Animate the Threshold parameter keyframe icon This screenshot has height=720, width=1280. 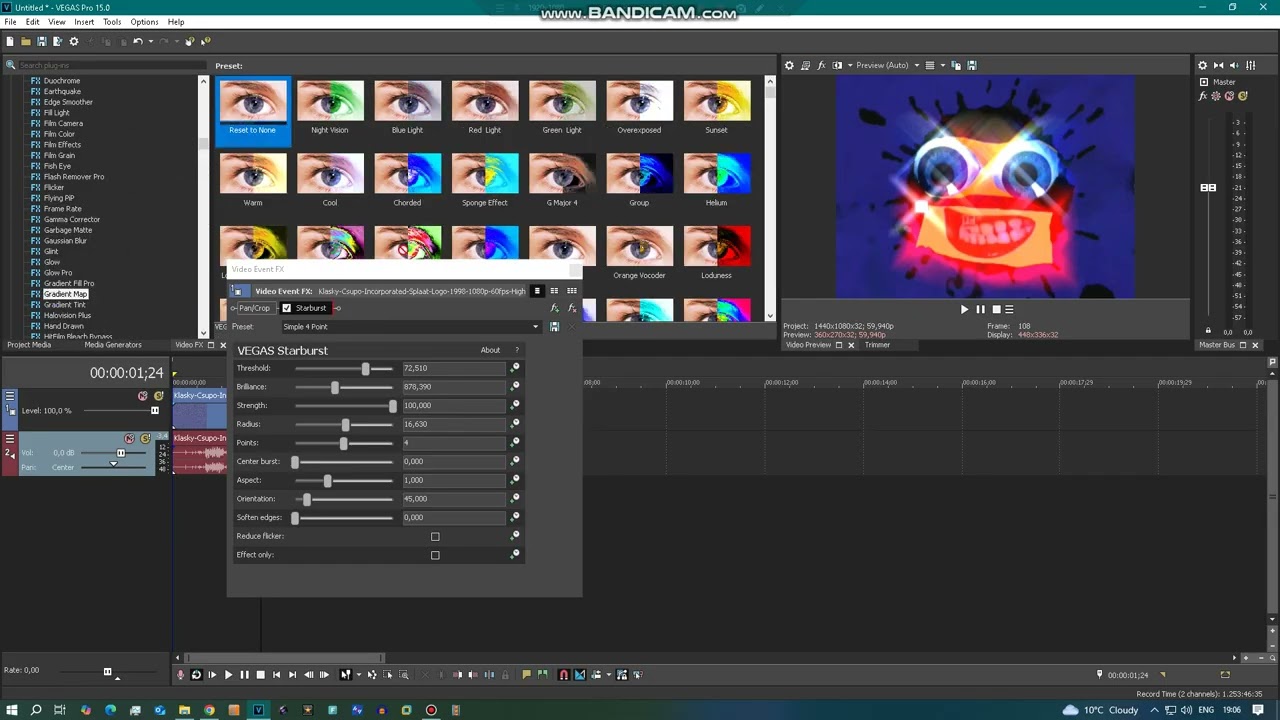(x=515, y=368)
